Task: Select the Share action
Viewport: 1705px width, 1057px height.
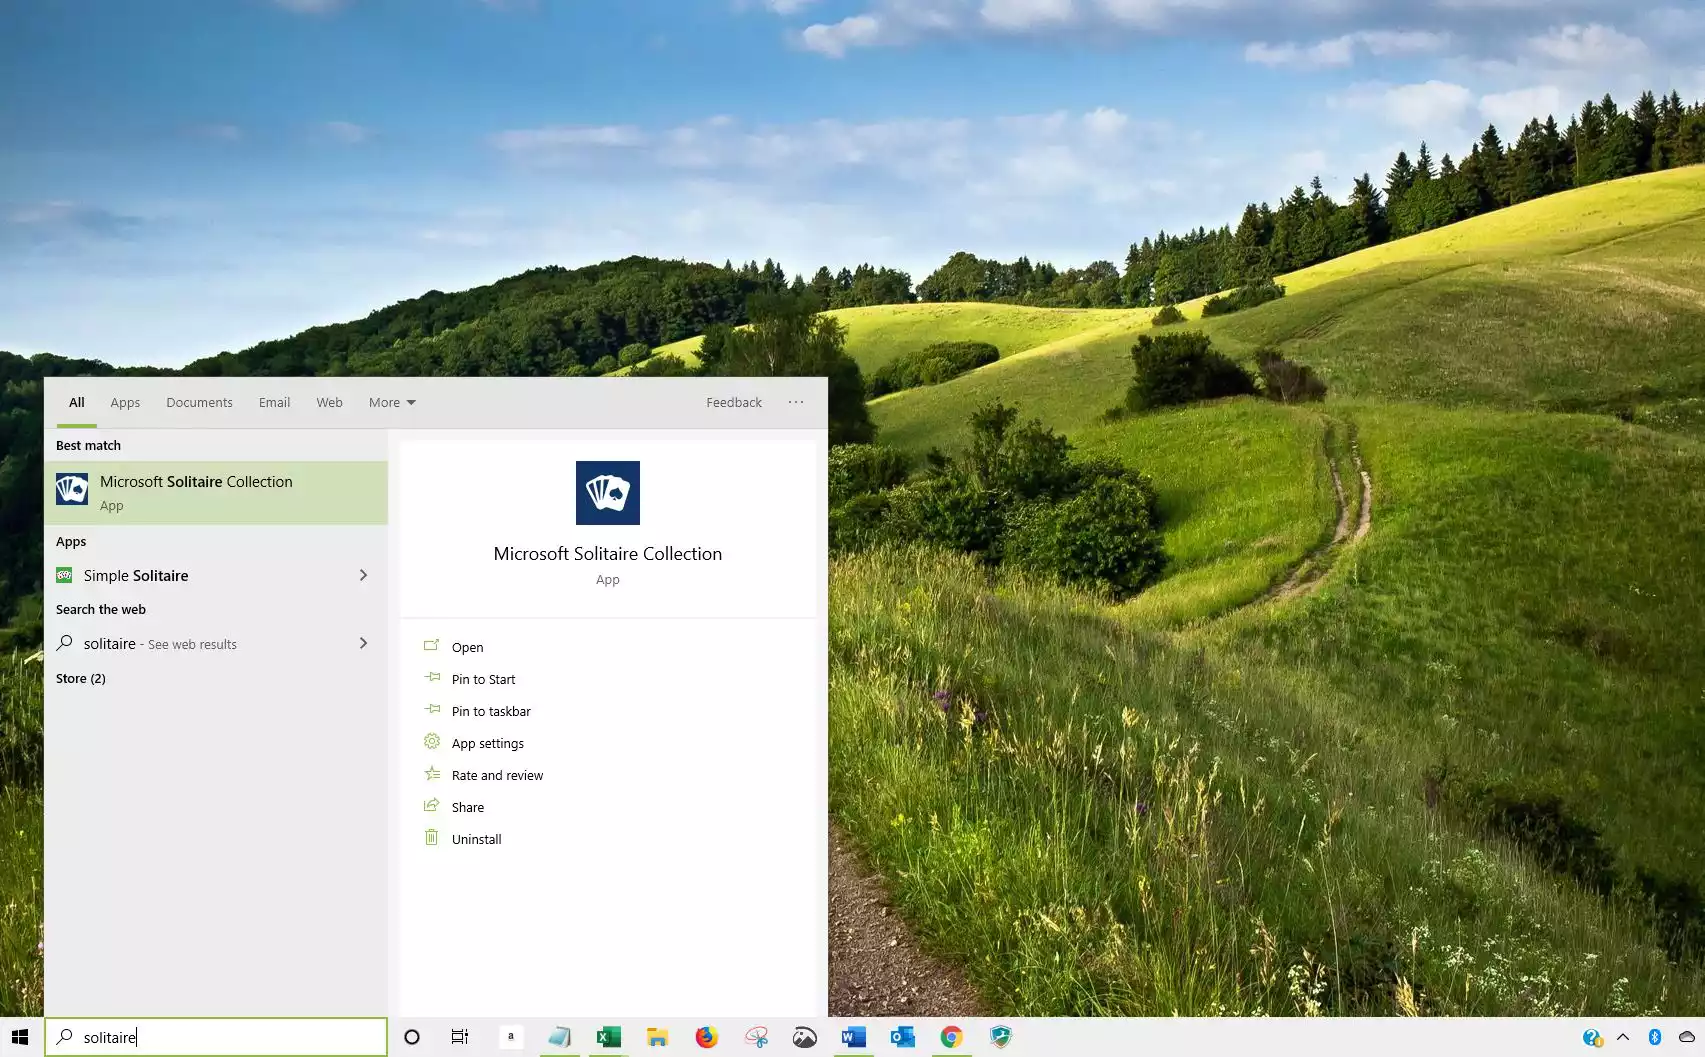Action: 467,807
